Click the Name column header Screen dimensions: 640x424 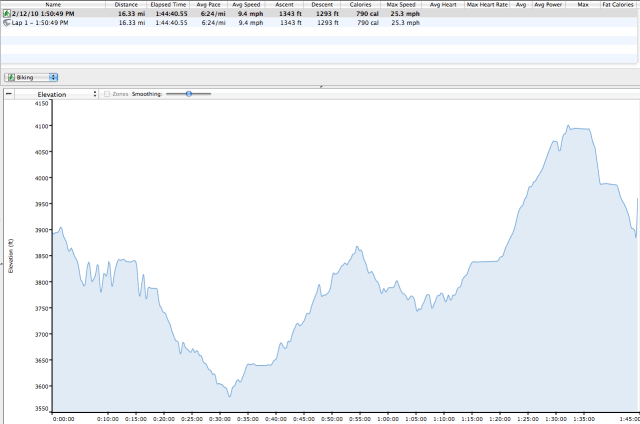pyautogui.click(x=53, y=4)
